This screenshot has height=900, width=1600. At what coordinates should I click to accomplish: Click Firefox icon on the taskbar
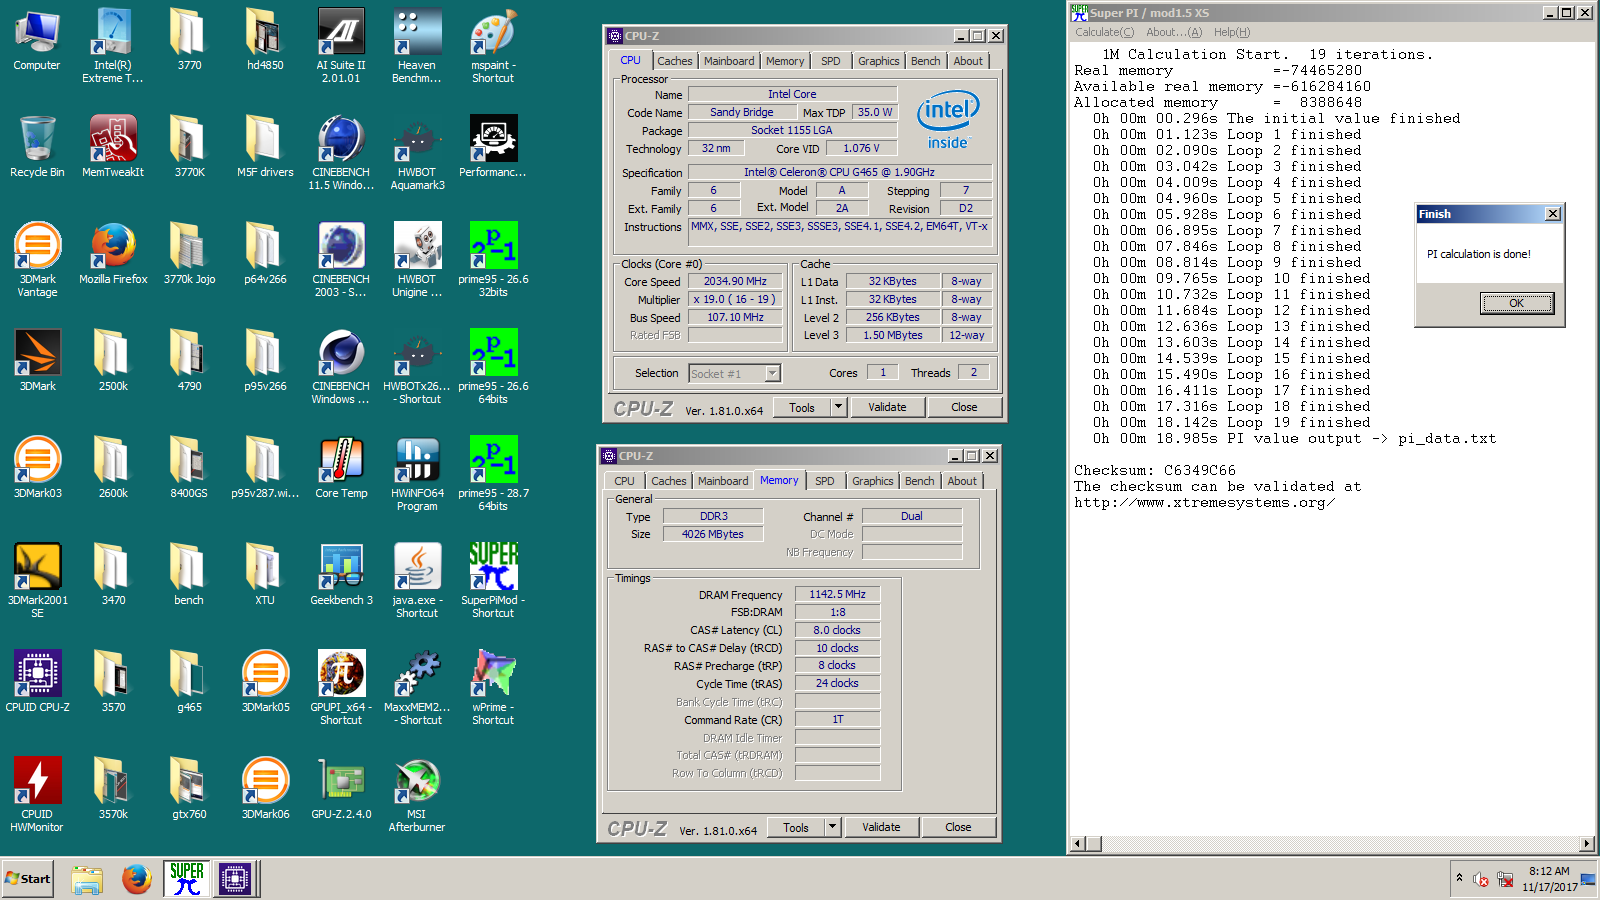coord(136,879)
